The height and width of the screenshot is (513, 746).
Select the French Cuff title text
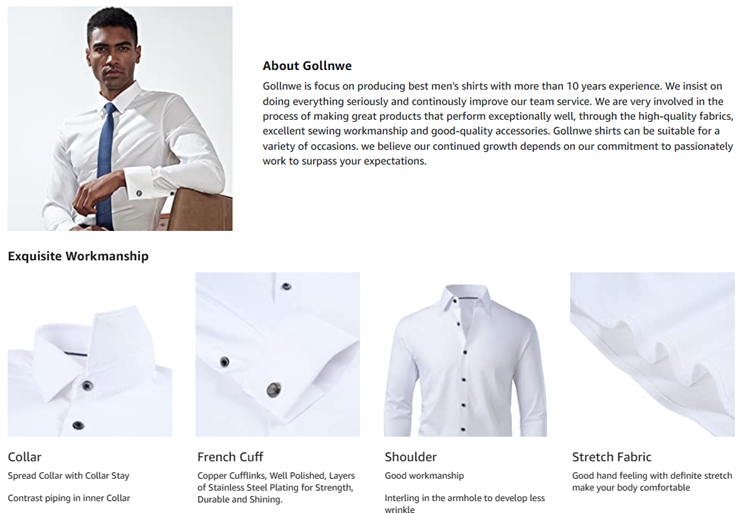coord(230,457)
